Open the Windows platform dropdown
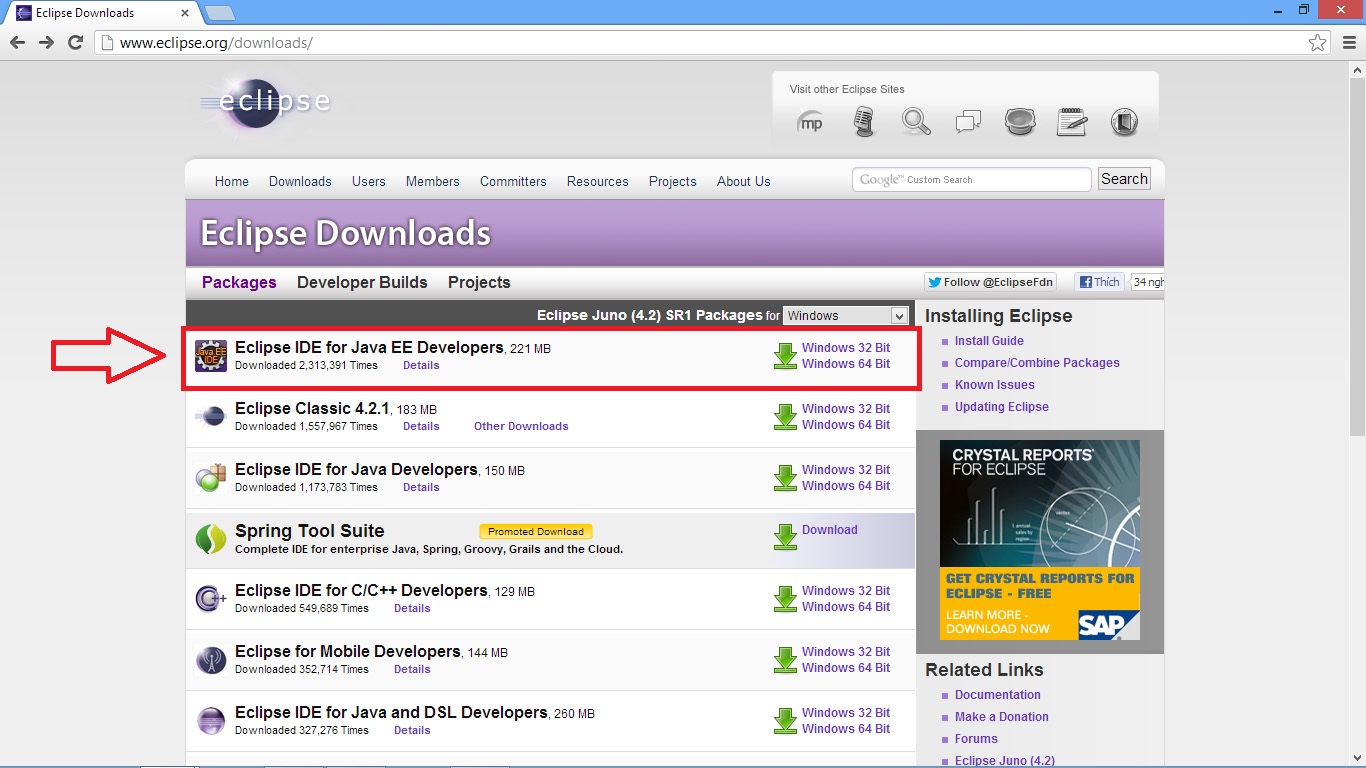Screen dimensions: 1366x768 (846, 316)
